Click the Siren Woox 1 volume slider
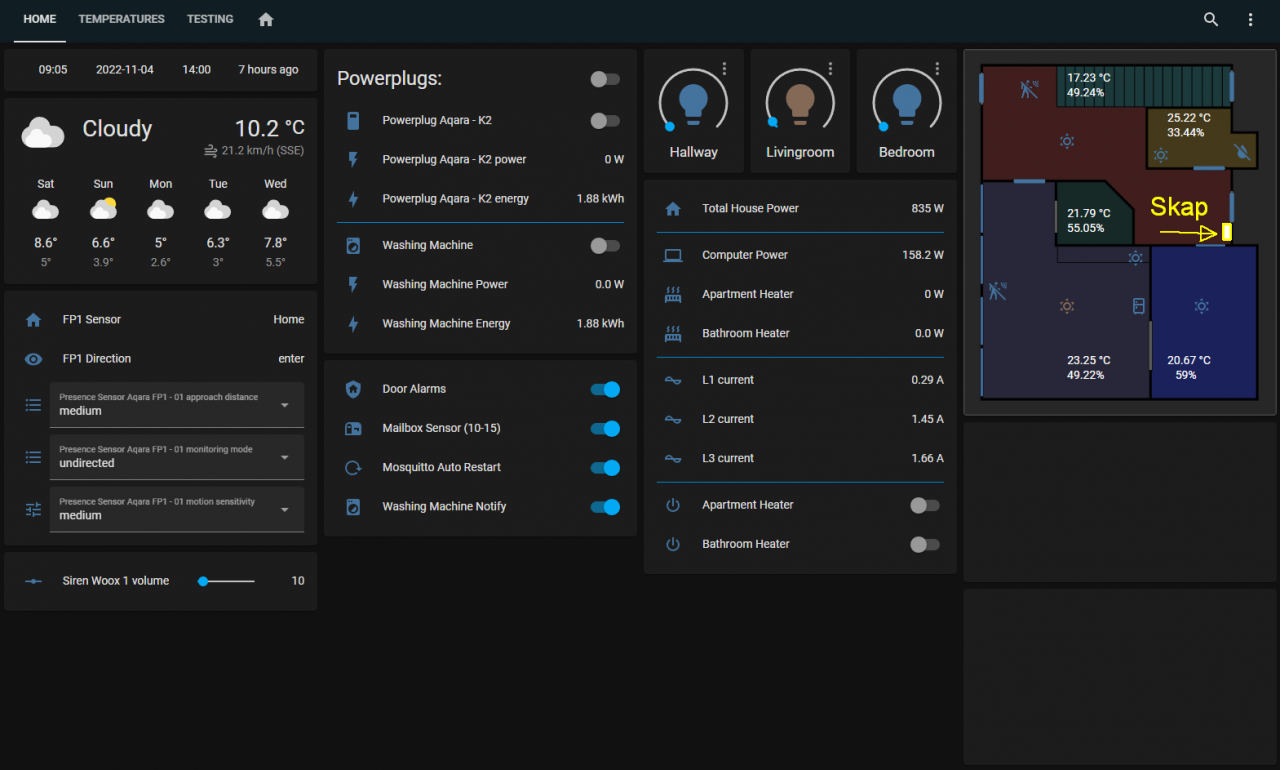The width and height of the screenshot is (1280, 770). (x=227, y=581)
